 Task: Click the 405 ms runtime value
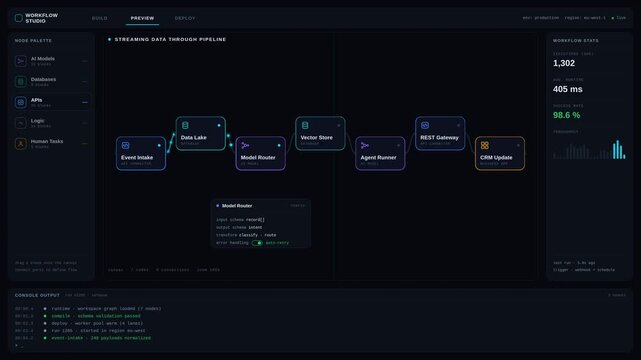568,89
